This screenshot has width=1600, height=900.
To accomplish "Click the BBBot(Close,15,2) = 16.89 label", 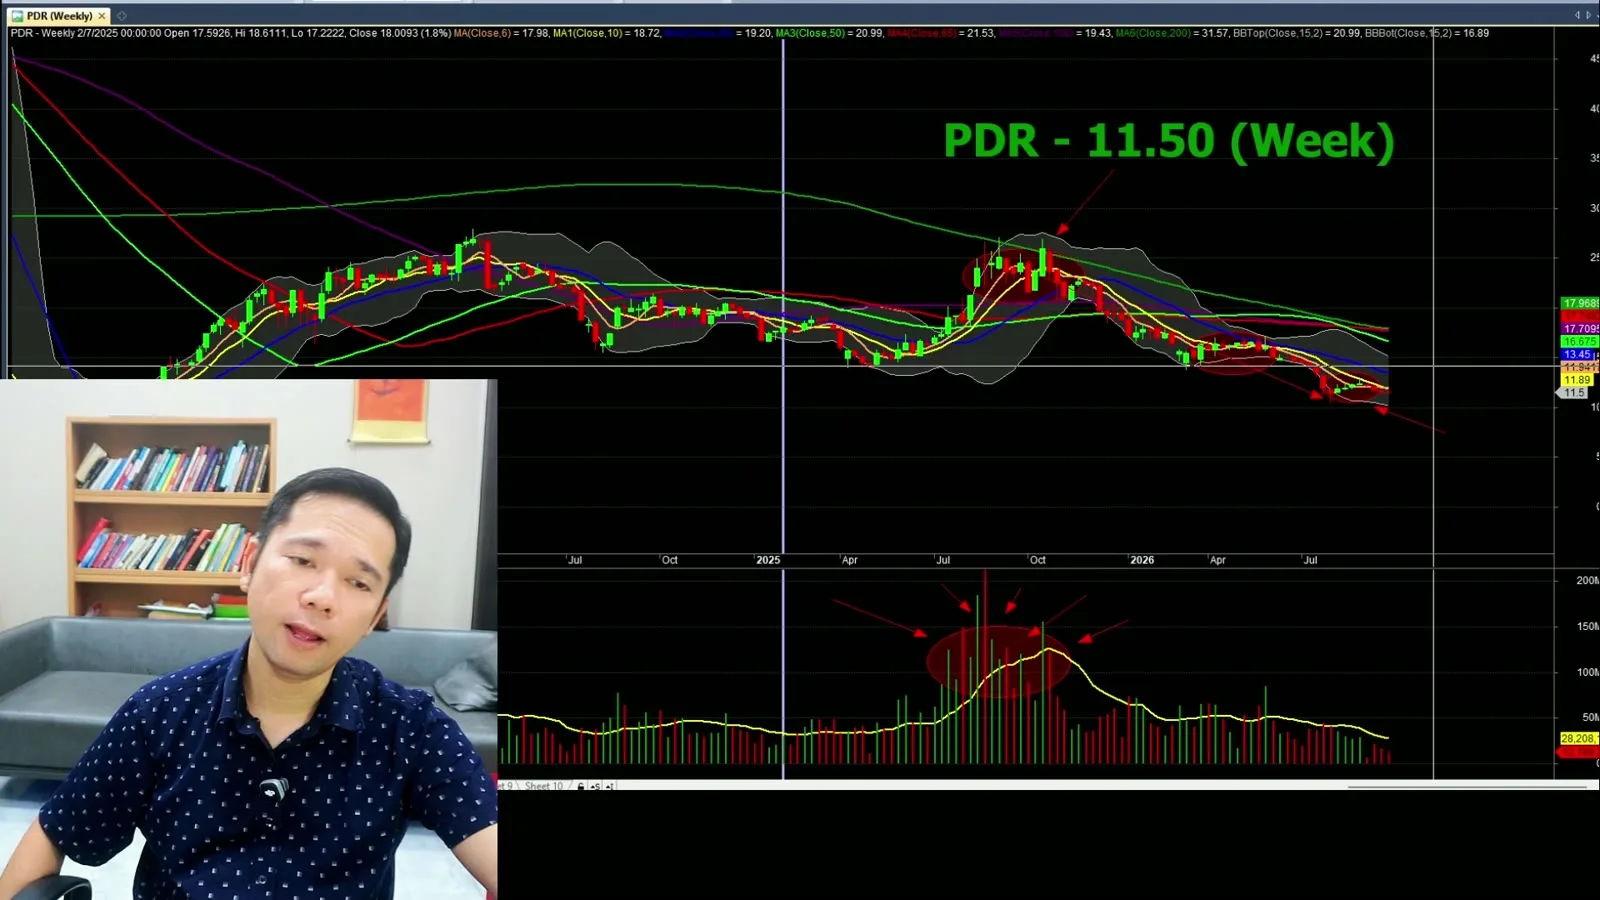I will 1427,33.
